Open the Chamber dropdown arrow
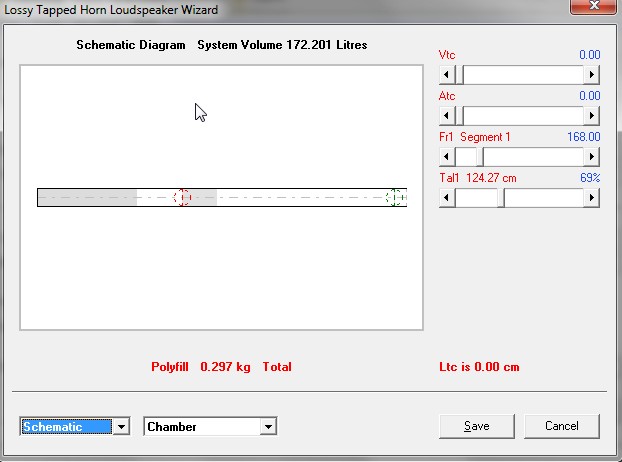622x462 pixels. tap(268, 427)
